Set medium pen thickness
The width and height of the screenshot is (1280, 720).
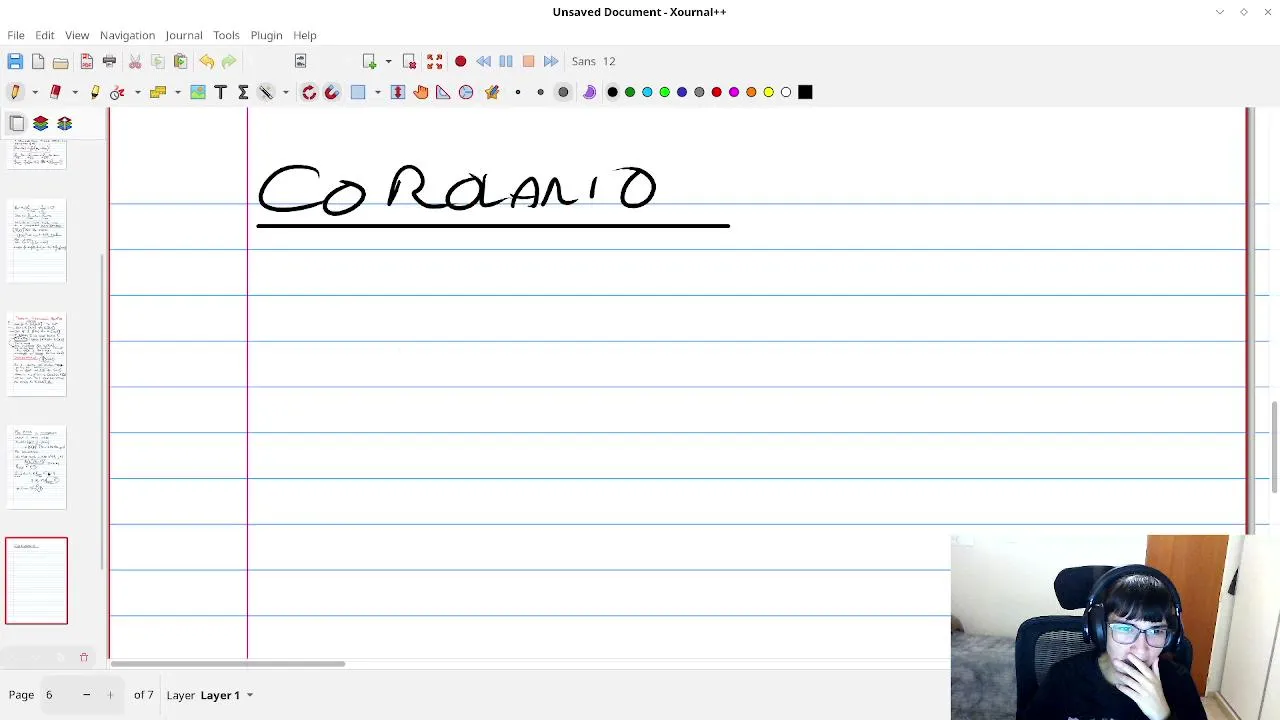pos(540,92)
